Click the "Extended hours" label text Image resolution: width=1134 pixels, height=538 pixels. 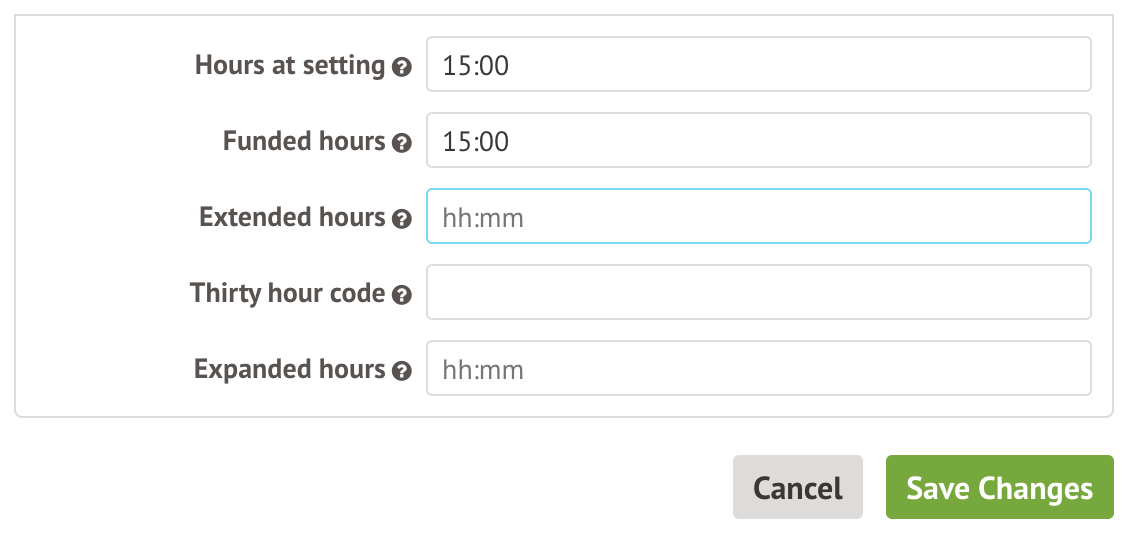click(x=292, y=217)
